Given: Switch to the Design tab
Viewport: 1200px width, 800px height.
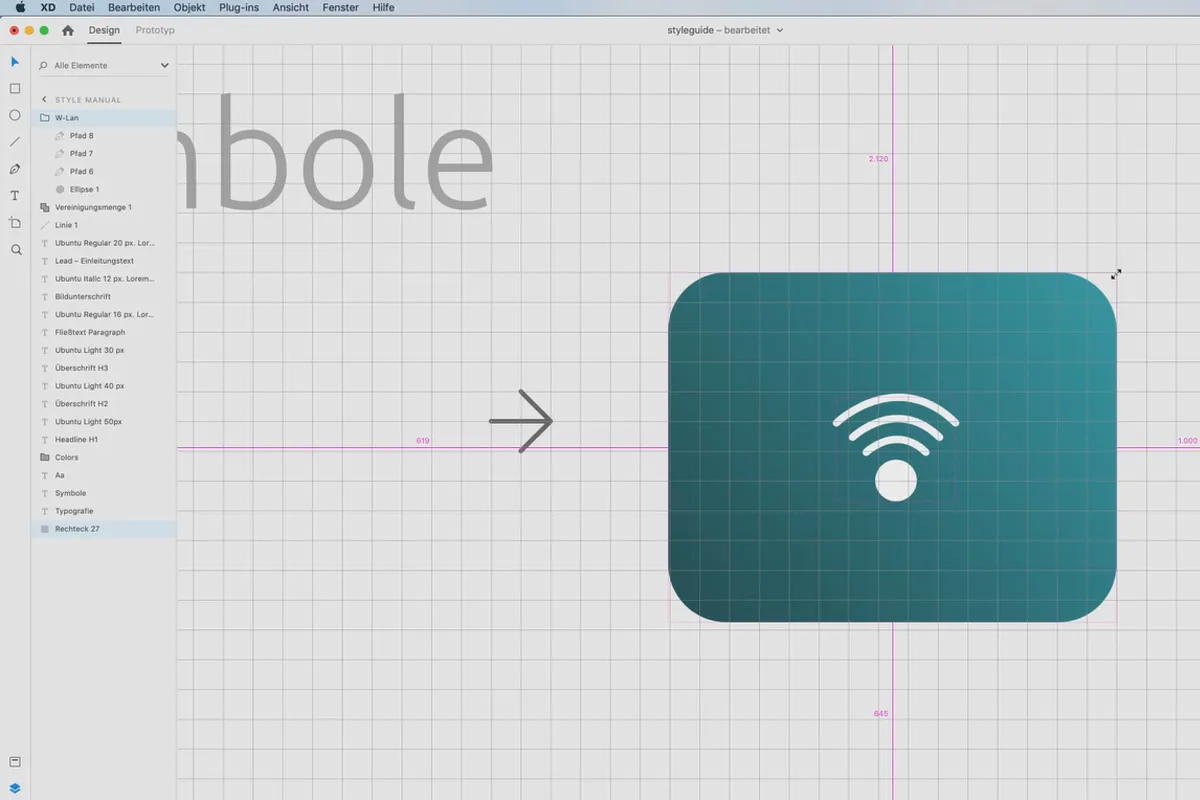Looking at the screenshot, I should point(104,30).
